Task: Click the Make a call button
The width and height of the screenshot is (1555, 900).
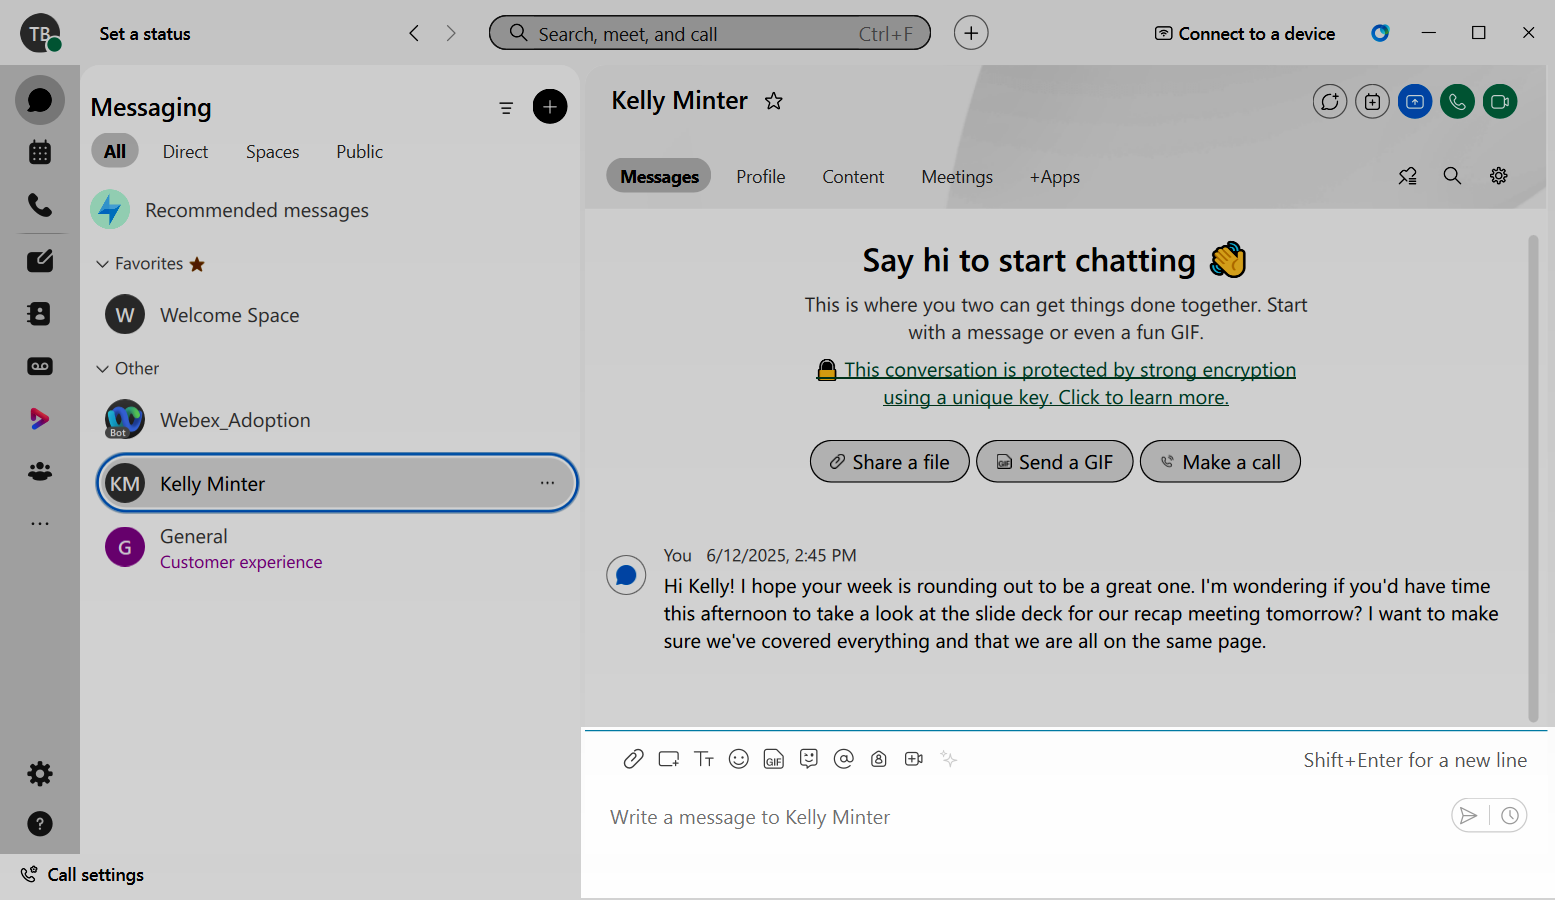Action: pos(1220,461)
